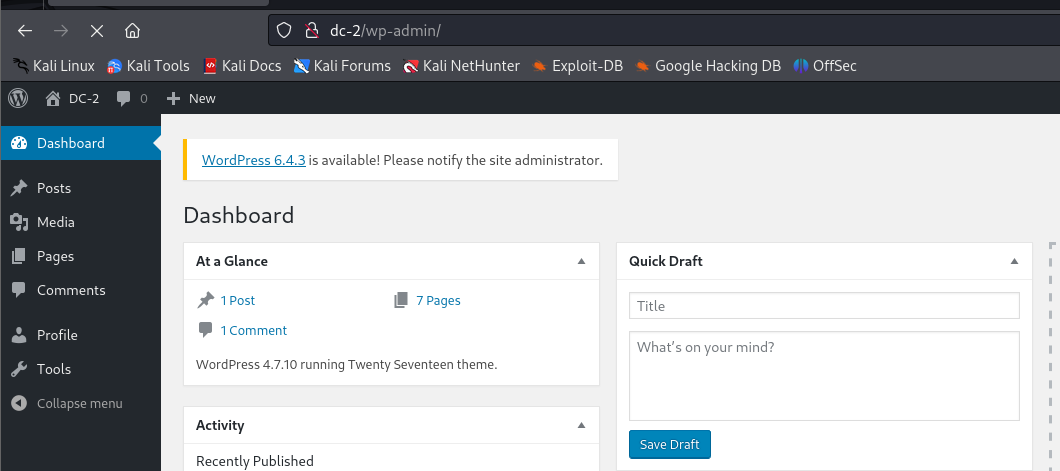The image size is (1060, 471).
Task: Click the Posts pushpin icon in sidebar
Action: pos(19,189)
